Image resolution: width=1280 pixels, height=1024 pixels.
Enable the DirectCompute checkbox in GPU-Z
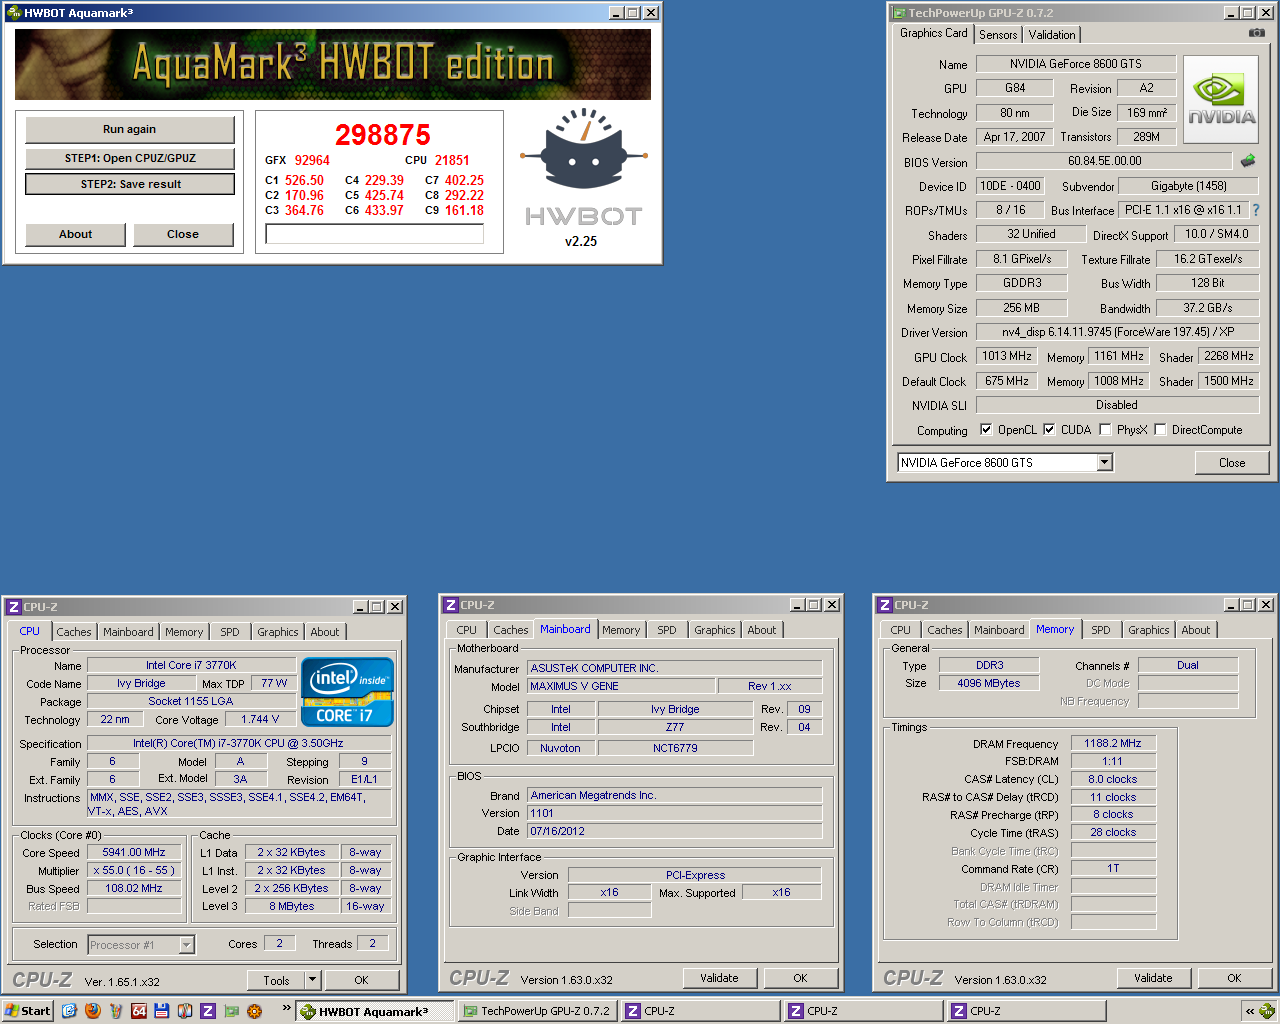(x=1160, y=430)
